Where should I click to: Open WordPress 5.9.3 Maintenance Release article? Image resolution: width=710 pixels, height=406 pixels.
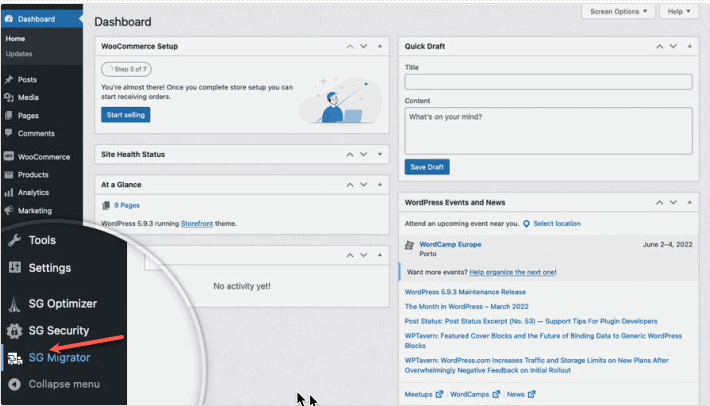pyautogui.click(x=465, y=292)
